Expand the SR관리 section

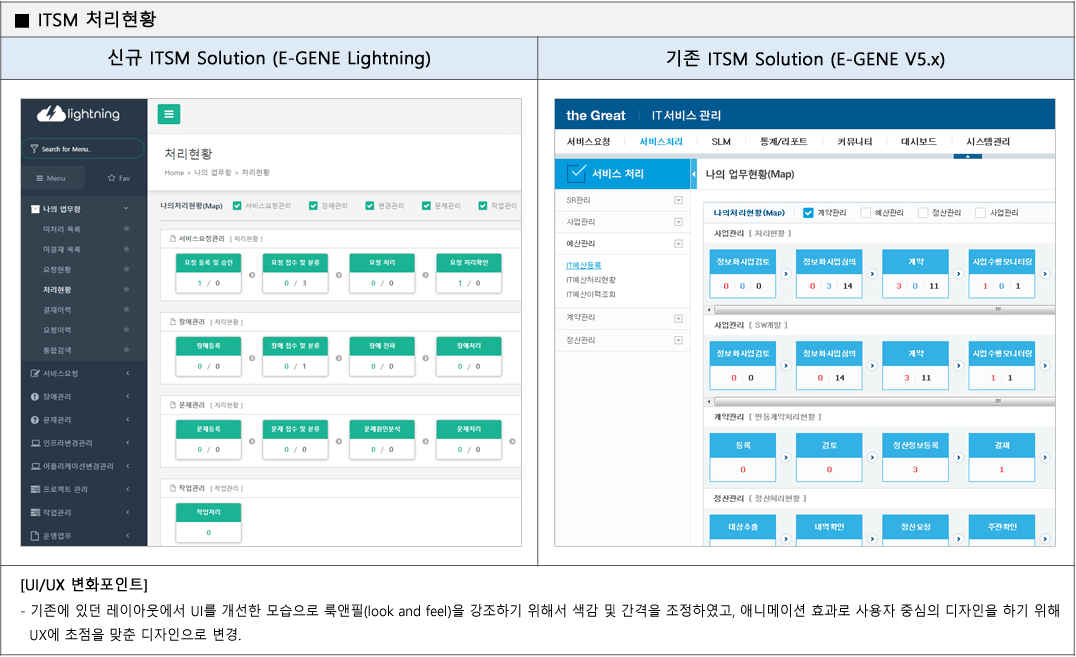(678, 200)
